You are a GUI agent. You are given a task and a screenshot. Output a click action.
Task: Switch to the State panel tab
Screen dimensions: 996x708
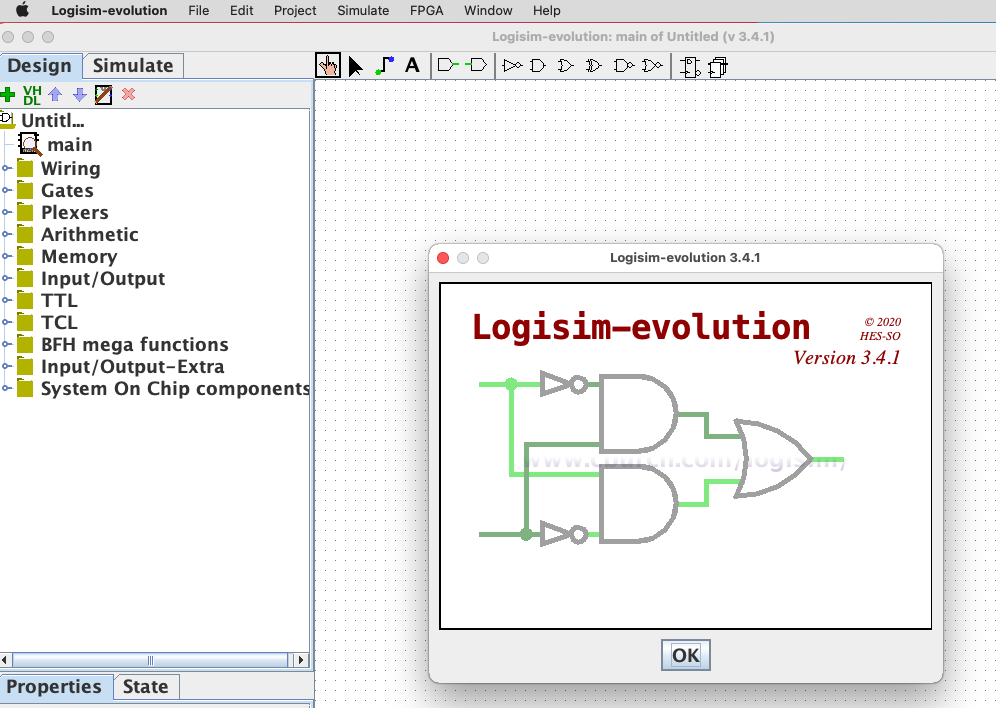[x=146, y=687]
